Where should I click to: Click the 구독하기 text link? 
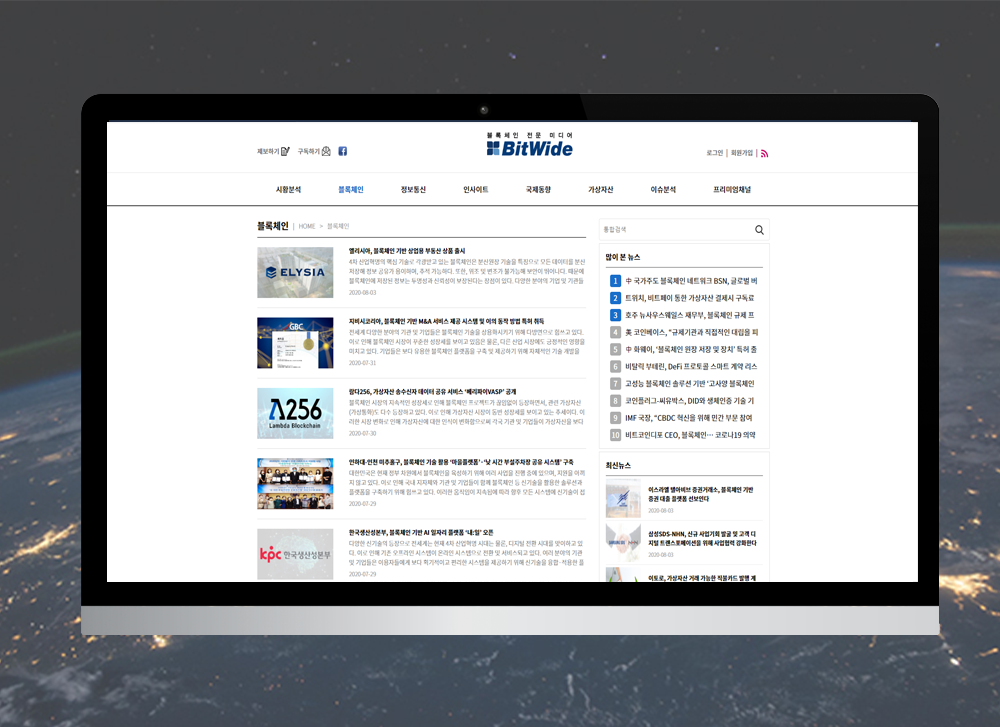pos(309,151)
